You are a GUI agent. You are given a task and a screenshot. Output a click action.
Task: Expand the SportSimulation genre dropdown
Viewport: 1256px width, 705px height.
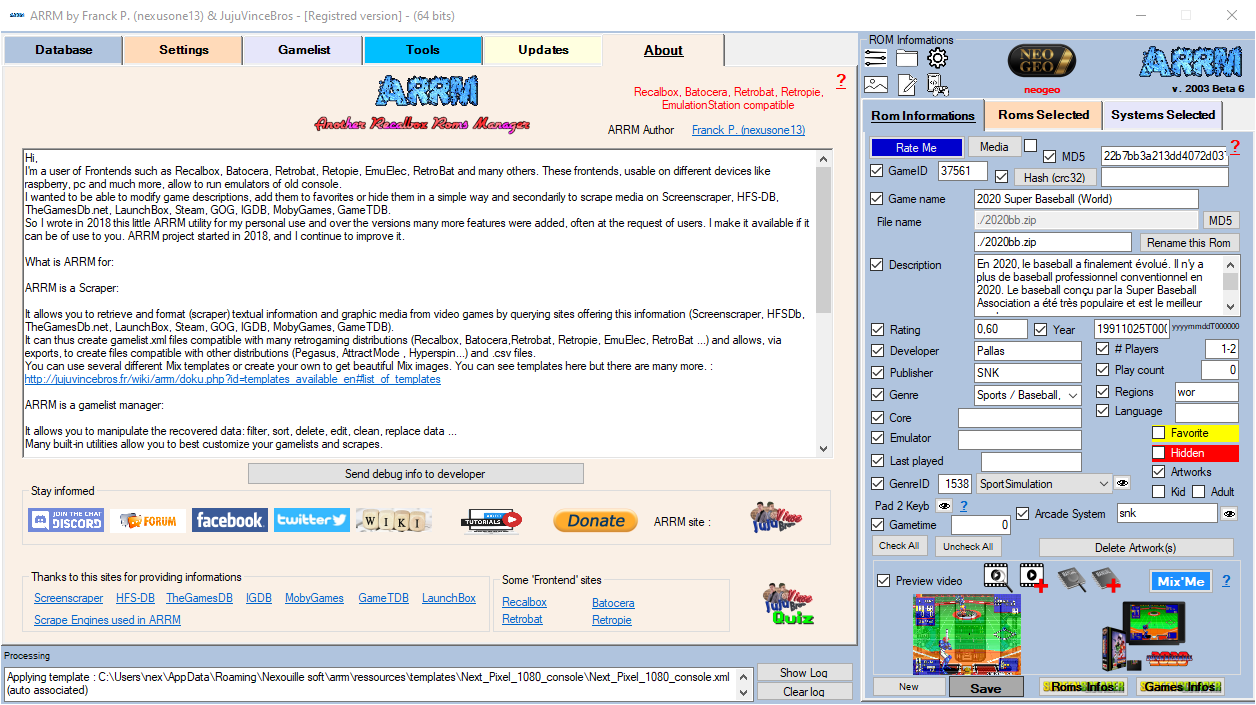1103,484
